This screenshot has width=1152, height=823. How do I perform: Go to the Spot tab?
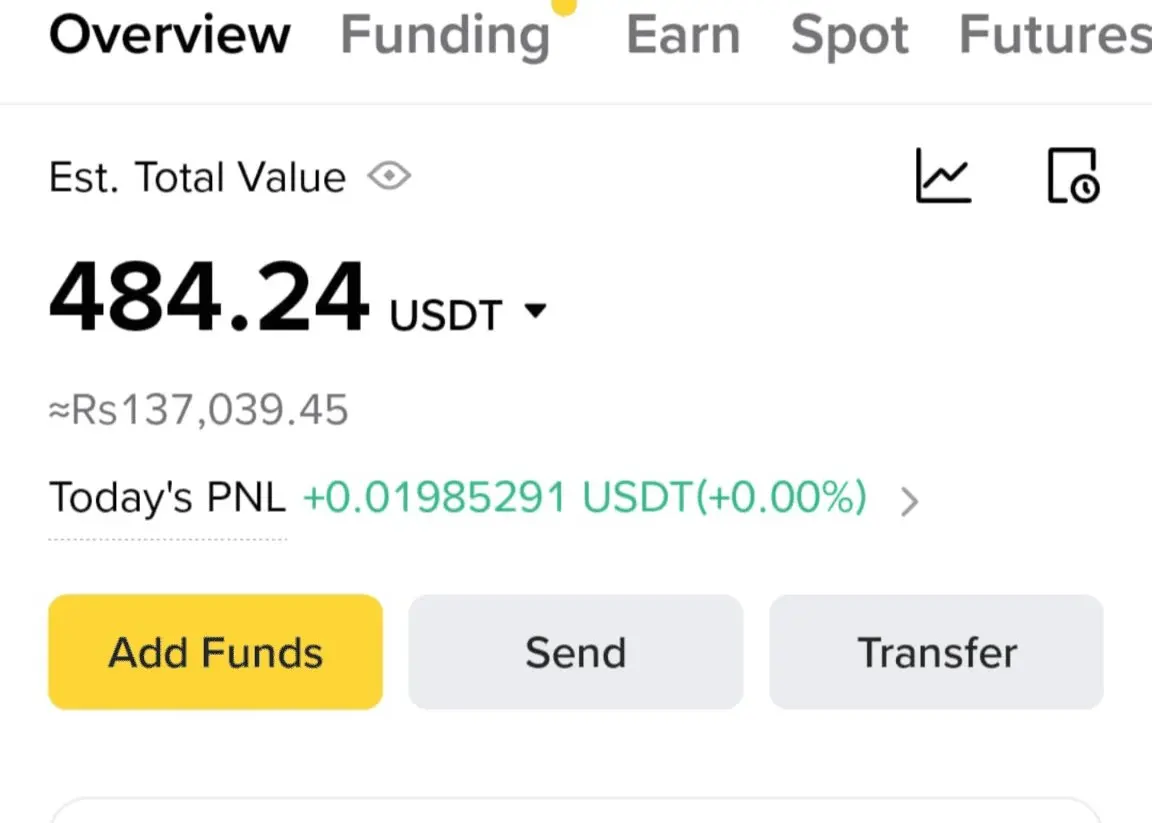pos(849,36)
